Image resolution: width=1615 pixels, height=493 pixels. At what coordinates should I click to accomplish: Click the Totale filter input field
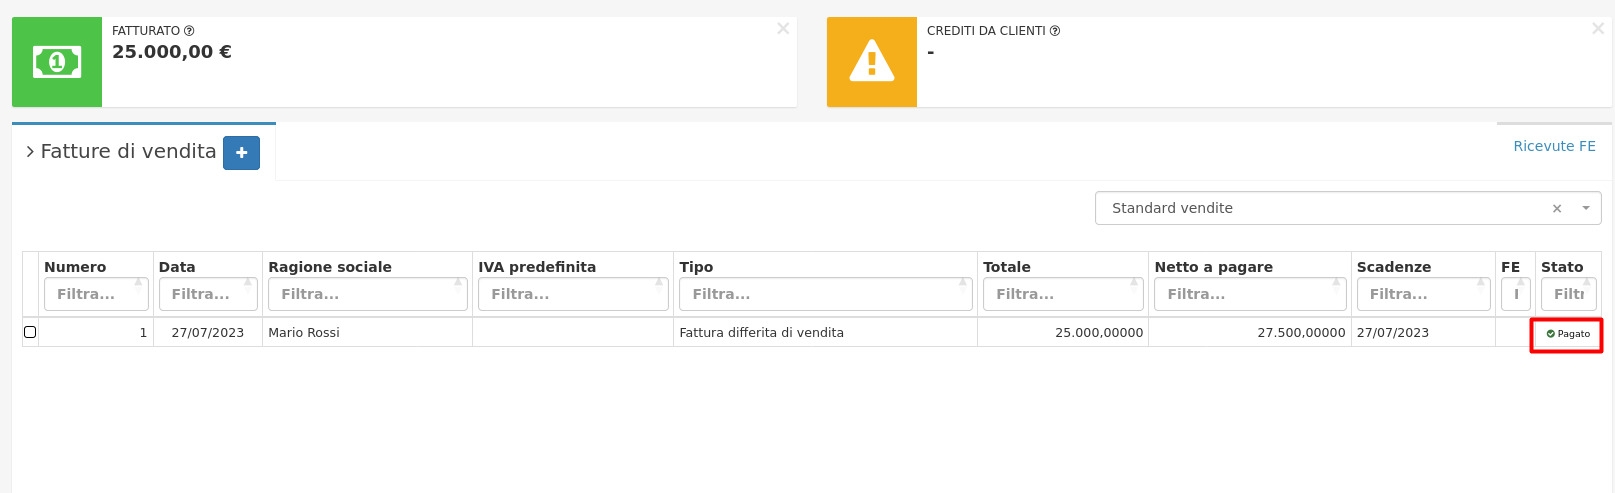tap(1062, 294)
